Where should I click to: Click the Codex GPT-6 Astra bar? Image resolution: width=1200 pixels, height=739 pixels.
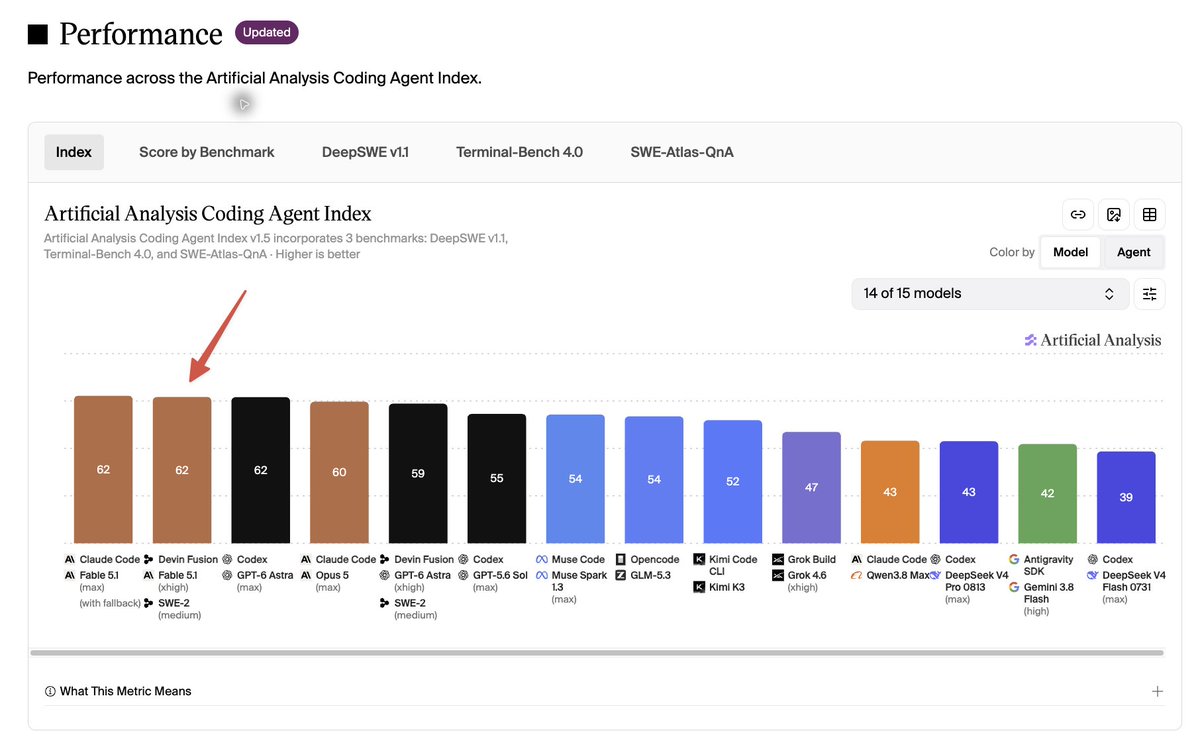(x=261, y=470)
